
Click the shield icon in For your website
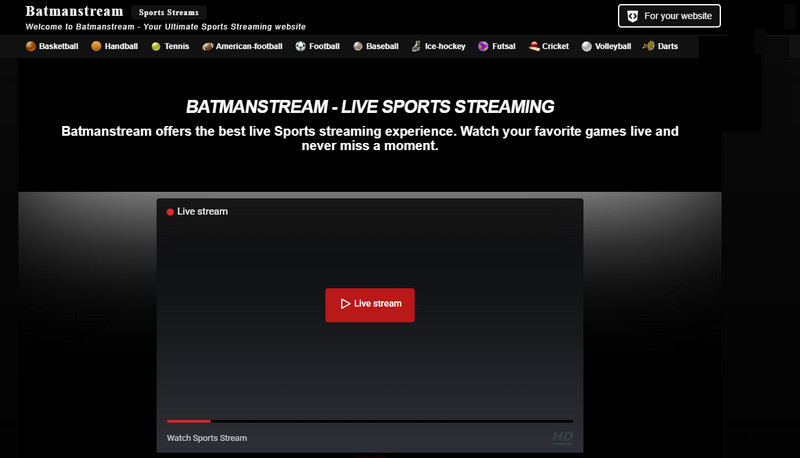tap(633, 16)
